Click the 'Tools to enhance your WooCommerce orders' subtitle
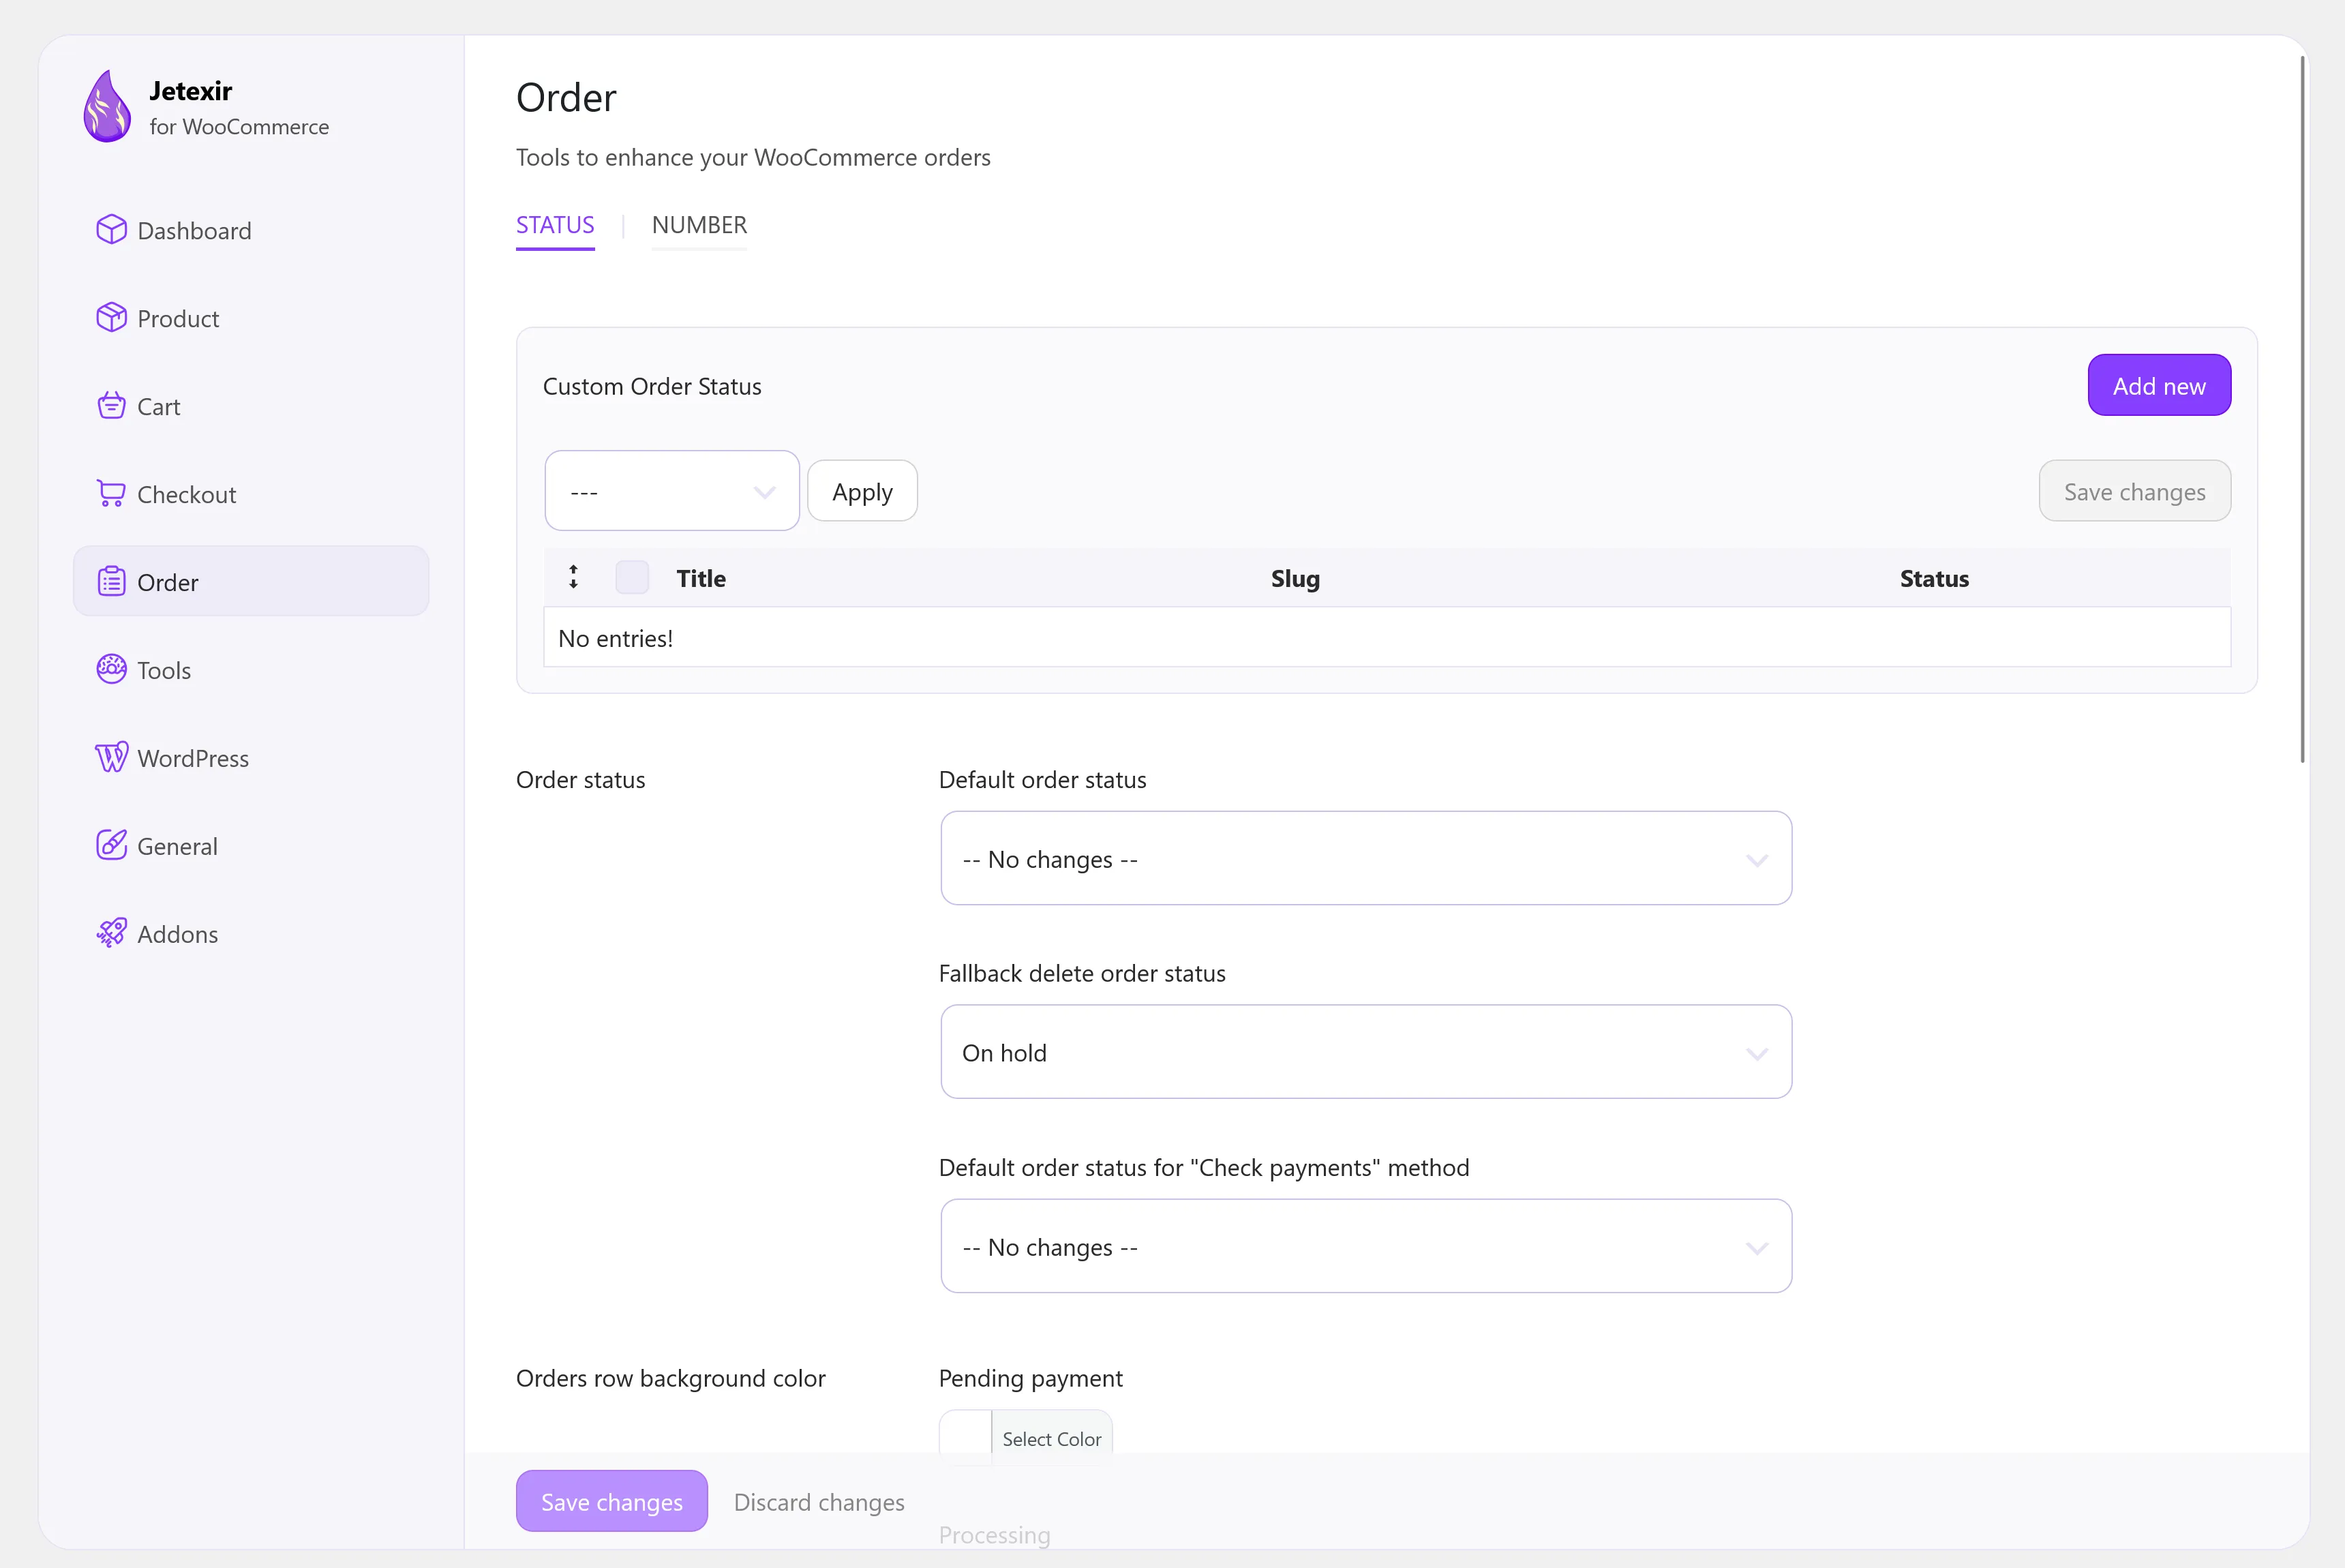Image resolution: width=2345 pixels, height=1568 pixels. point(753,157)
